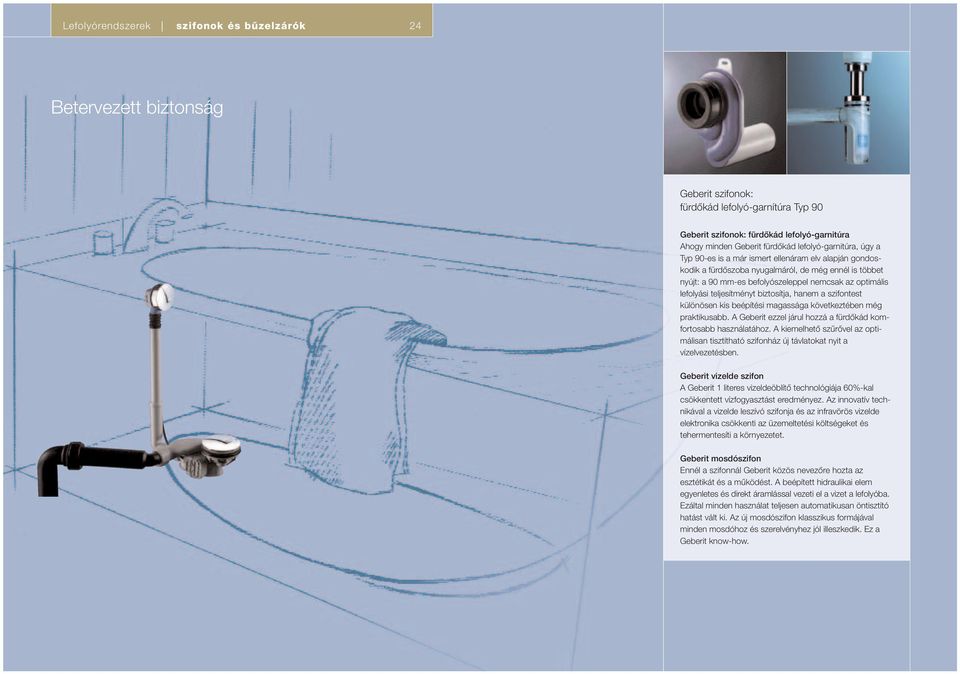Click the 'Lefolyórendszerek' header text
Screen dimensions: 960x674
[107, 26]
